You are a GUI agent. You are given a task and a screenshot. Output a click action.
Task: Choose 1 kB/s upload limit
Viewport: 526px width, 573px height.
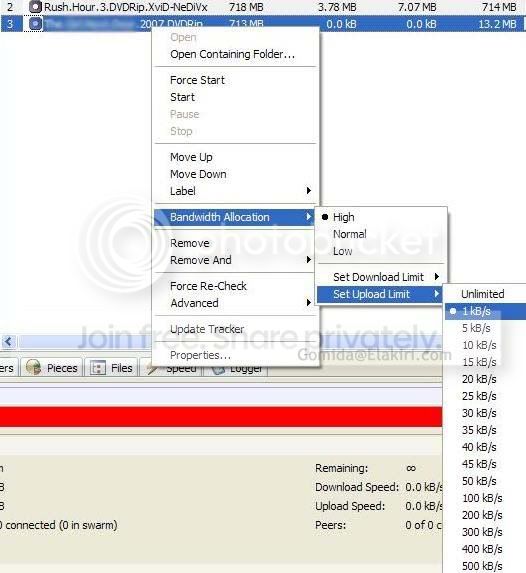click(x=485, y=311)
